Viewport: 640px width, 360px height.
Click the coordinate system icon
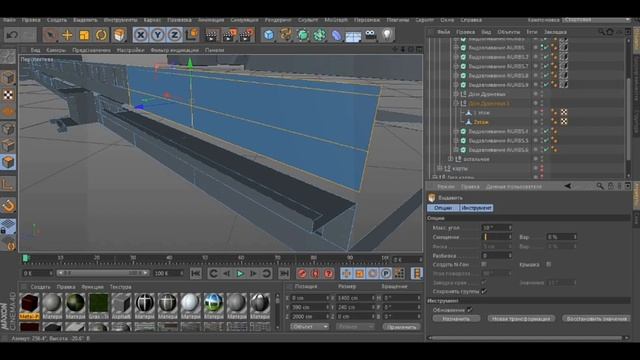click(x=191, y=35)
